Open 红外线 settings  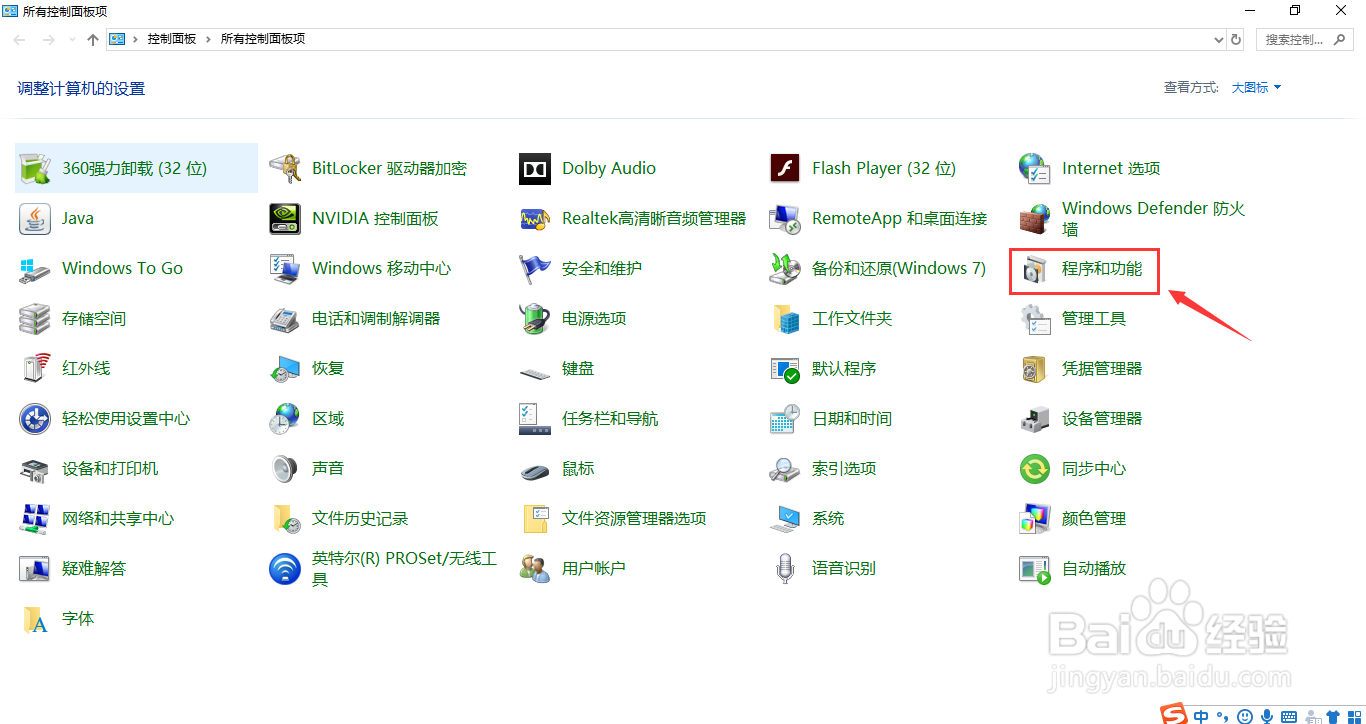tap(86, 368)
